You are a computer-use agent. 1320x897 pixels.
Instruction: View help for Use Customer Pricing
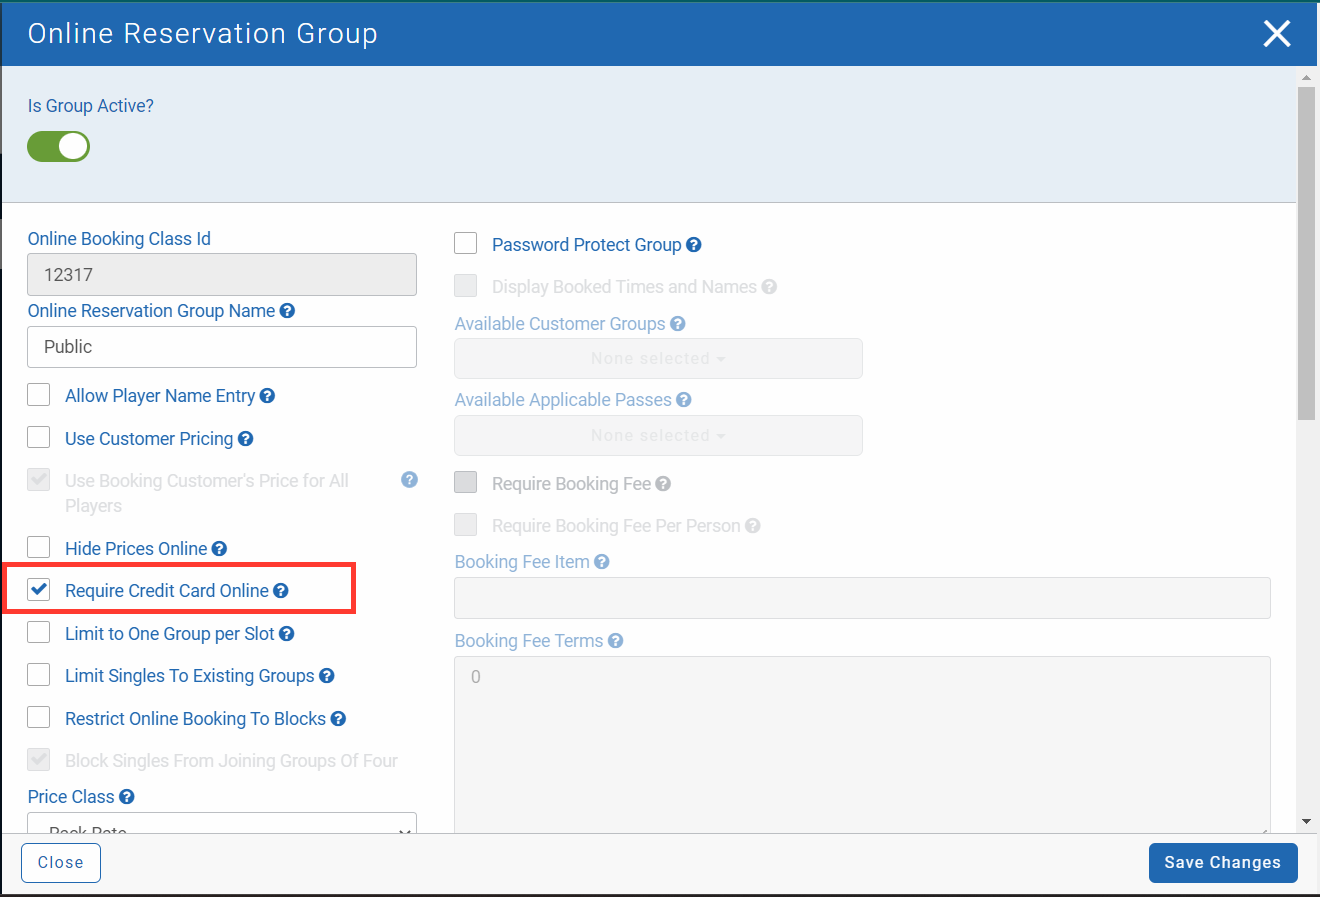pyautogui.click(x=245, y=438)
